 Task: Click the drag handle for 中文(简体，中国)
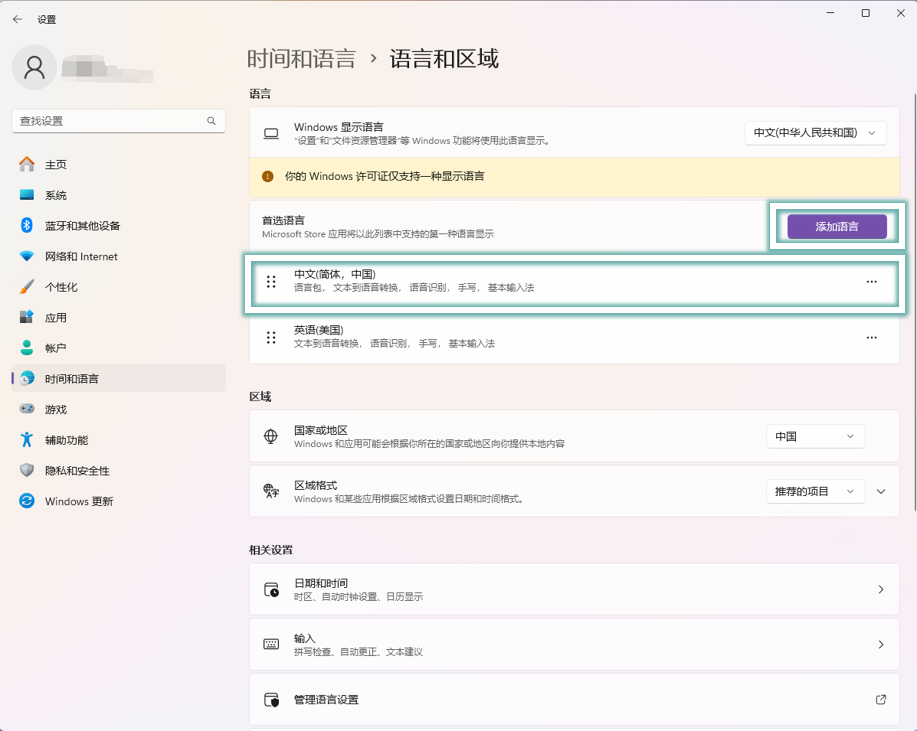coord(271,282)
